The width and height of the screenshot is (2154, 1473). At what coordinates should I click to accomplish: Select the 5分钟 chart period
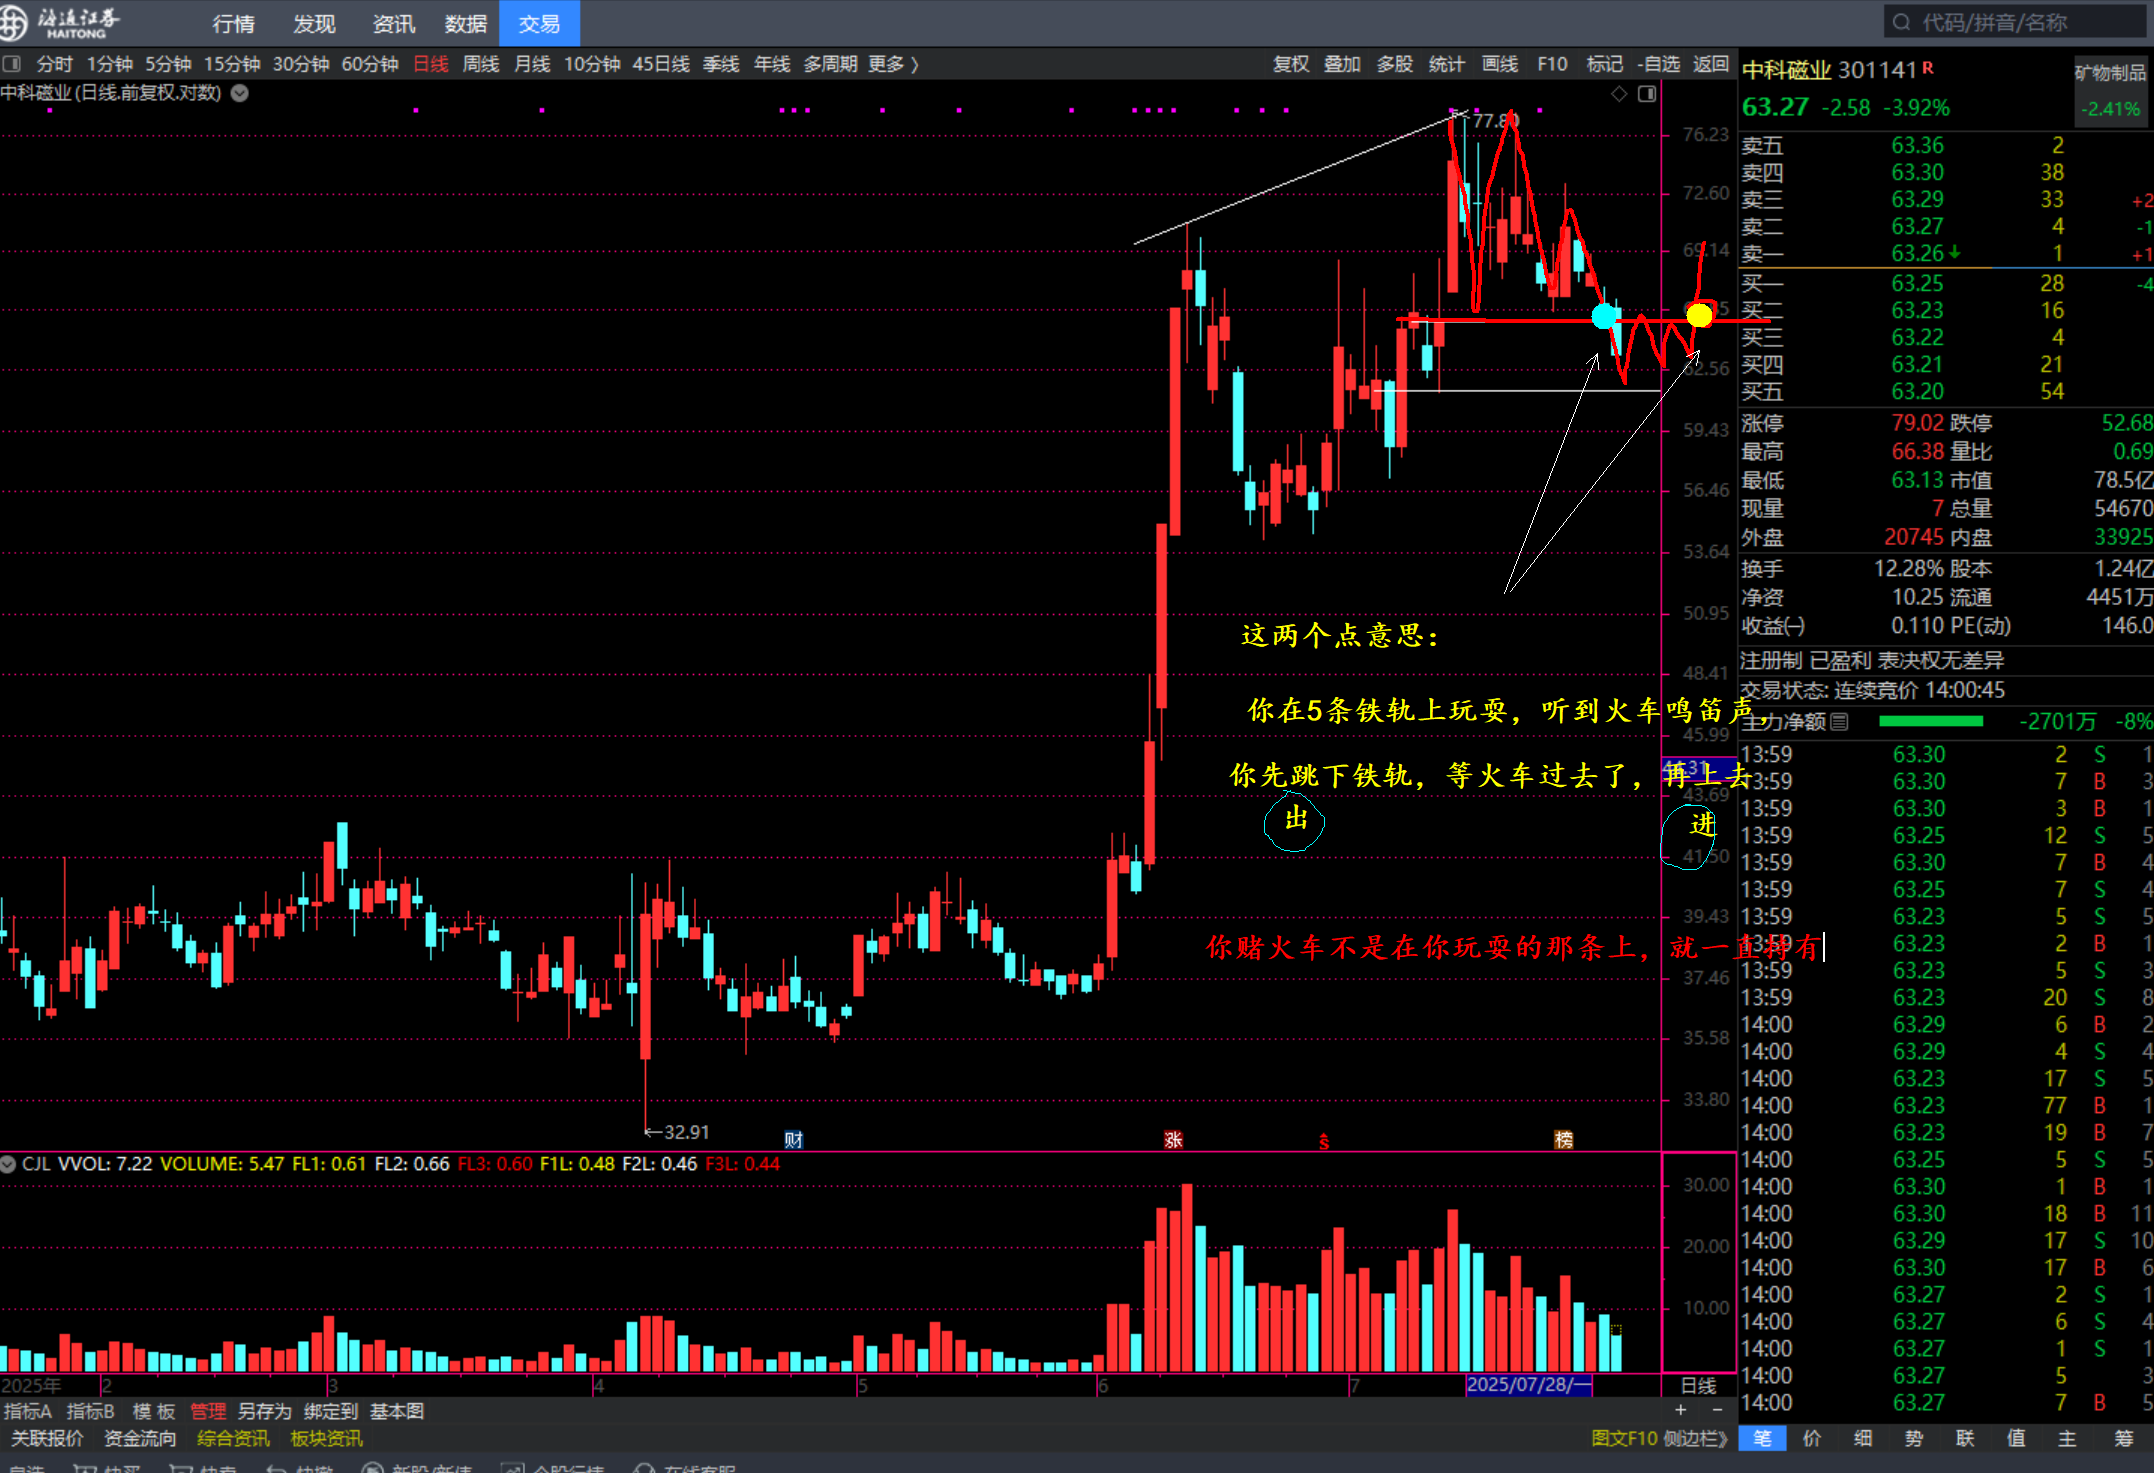168,64
